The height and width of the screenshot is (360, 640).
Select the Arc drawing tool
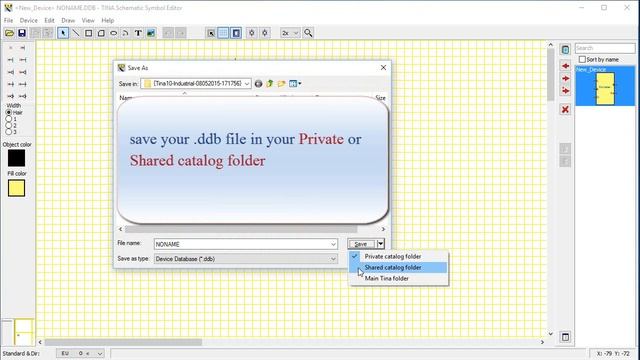point(126,33)
